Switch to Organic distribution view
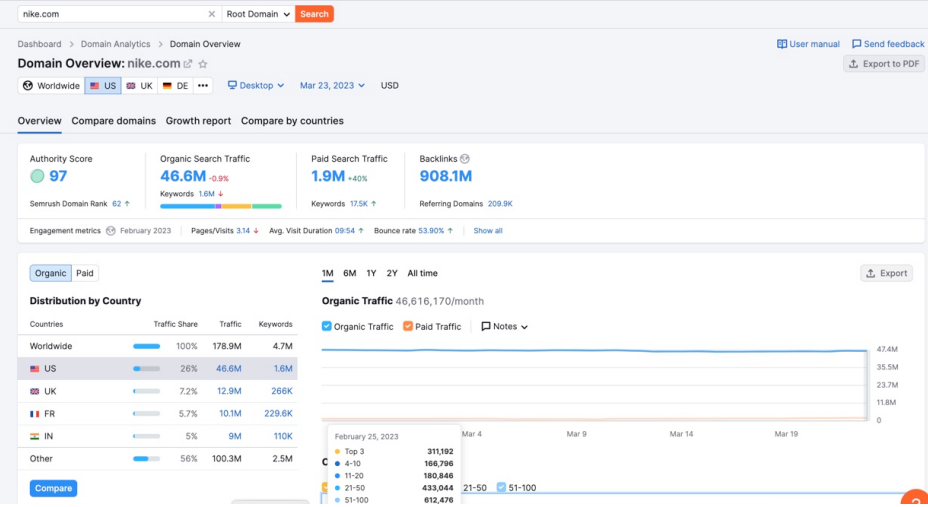The width and height of the screenshot is (928, 507). pos(50,273)
